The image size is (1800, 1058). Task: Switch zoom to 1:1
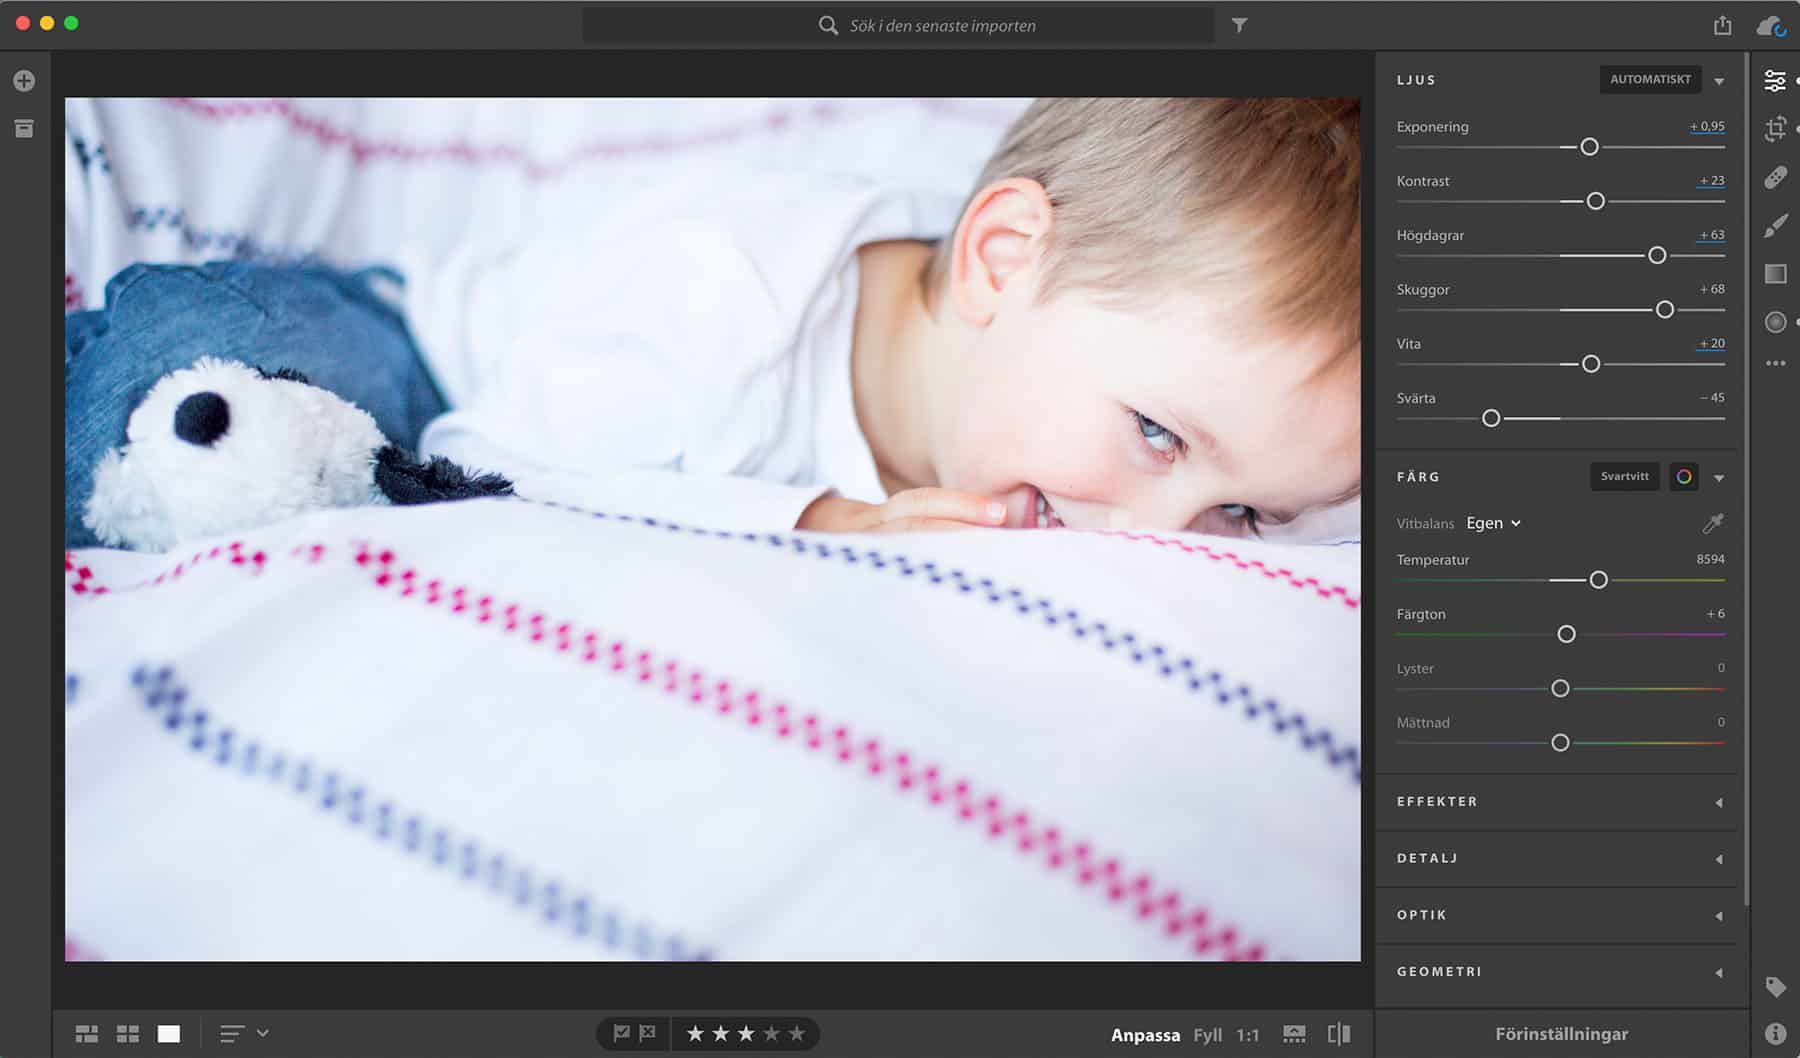coord(1247,1035)
